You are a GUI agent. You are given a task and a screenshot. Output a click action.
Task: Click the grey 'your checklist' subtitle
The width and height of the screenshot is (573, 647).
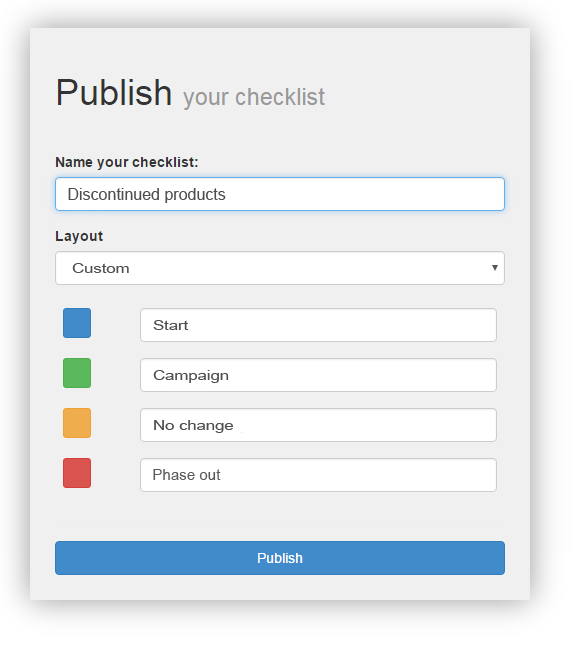coord(254,98)
